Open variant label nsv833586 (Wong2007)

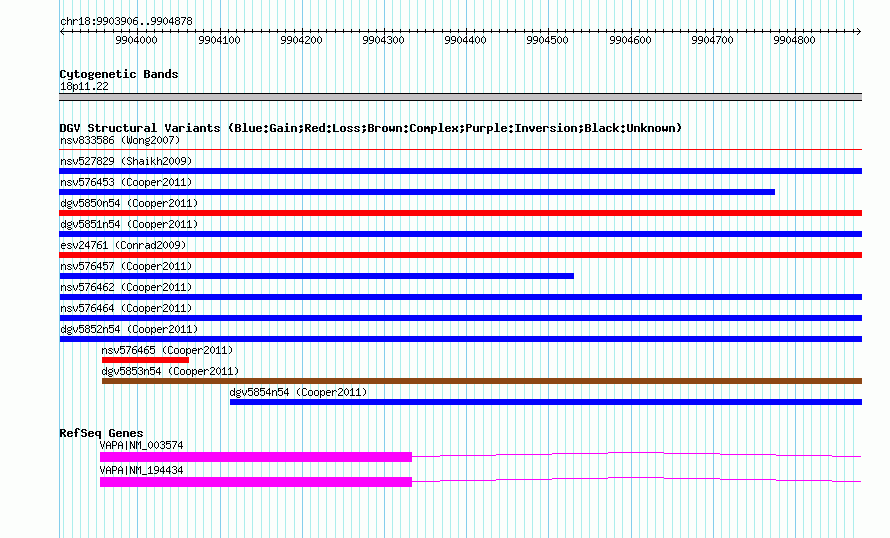[120, 140]
